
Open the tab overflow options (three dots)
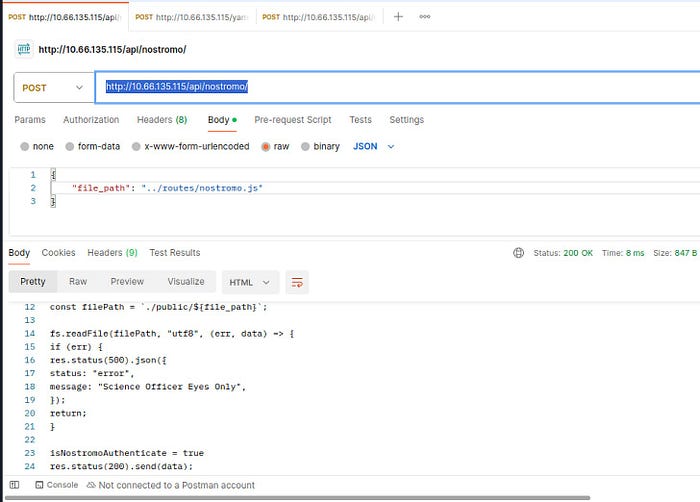coord(425,17)
